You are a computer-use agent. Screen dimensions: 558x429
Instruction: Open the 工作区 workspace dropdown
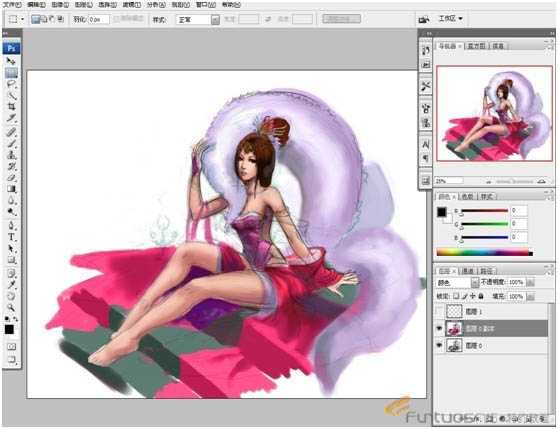tap(451, 18)
